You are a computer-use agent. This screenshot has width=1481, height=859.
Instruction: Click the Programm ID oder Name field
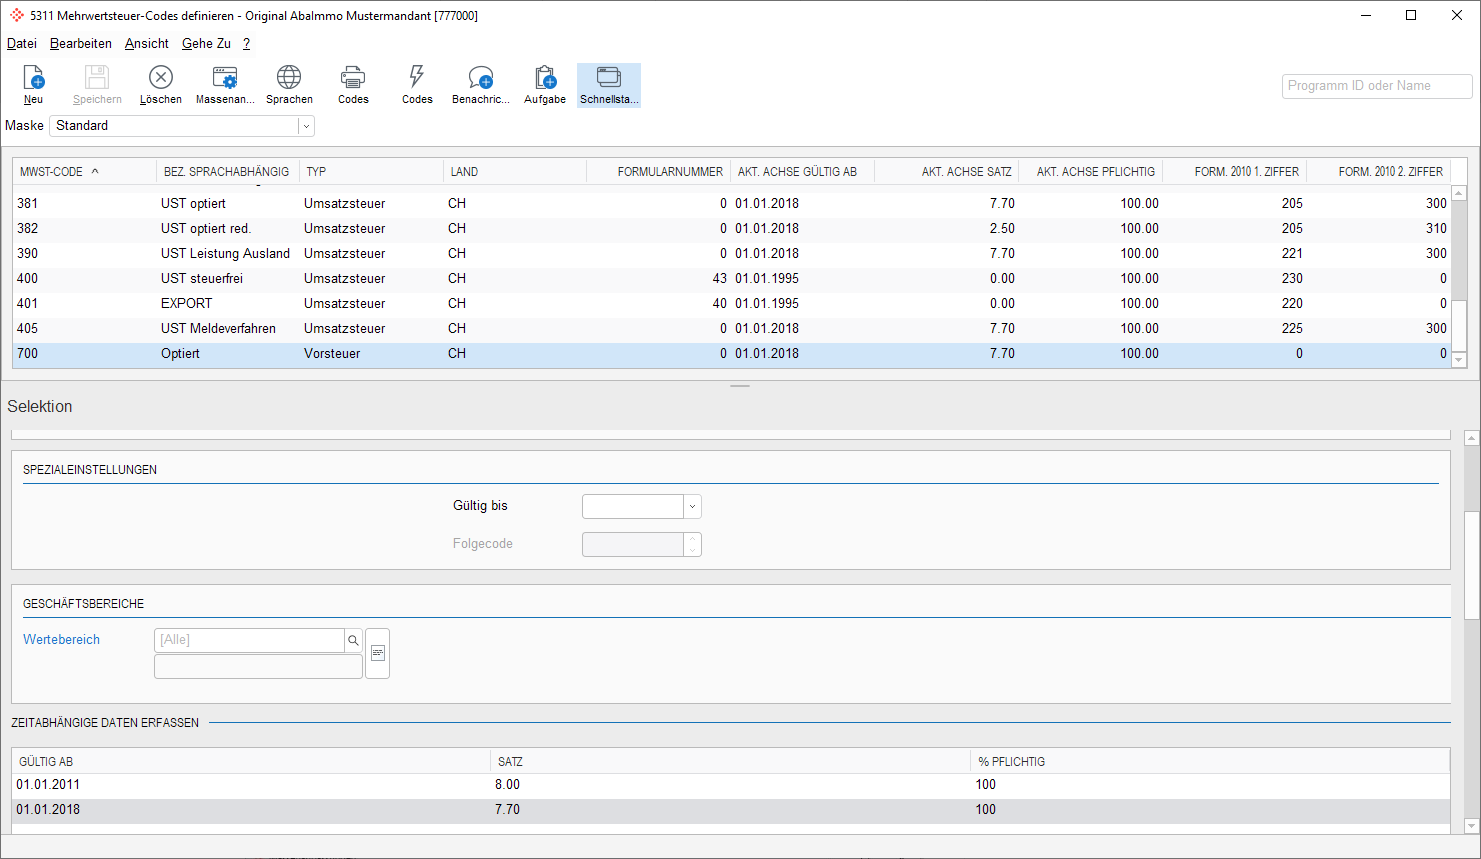tap(1377, 86)
